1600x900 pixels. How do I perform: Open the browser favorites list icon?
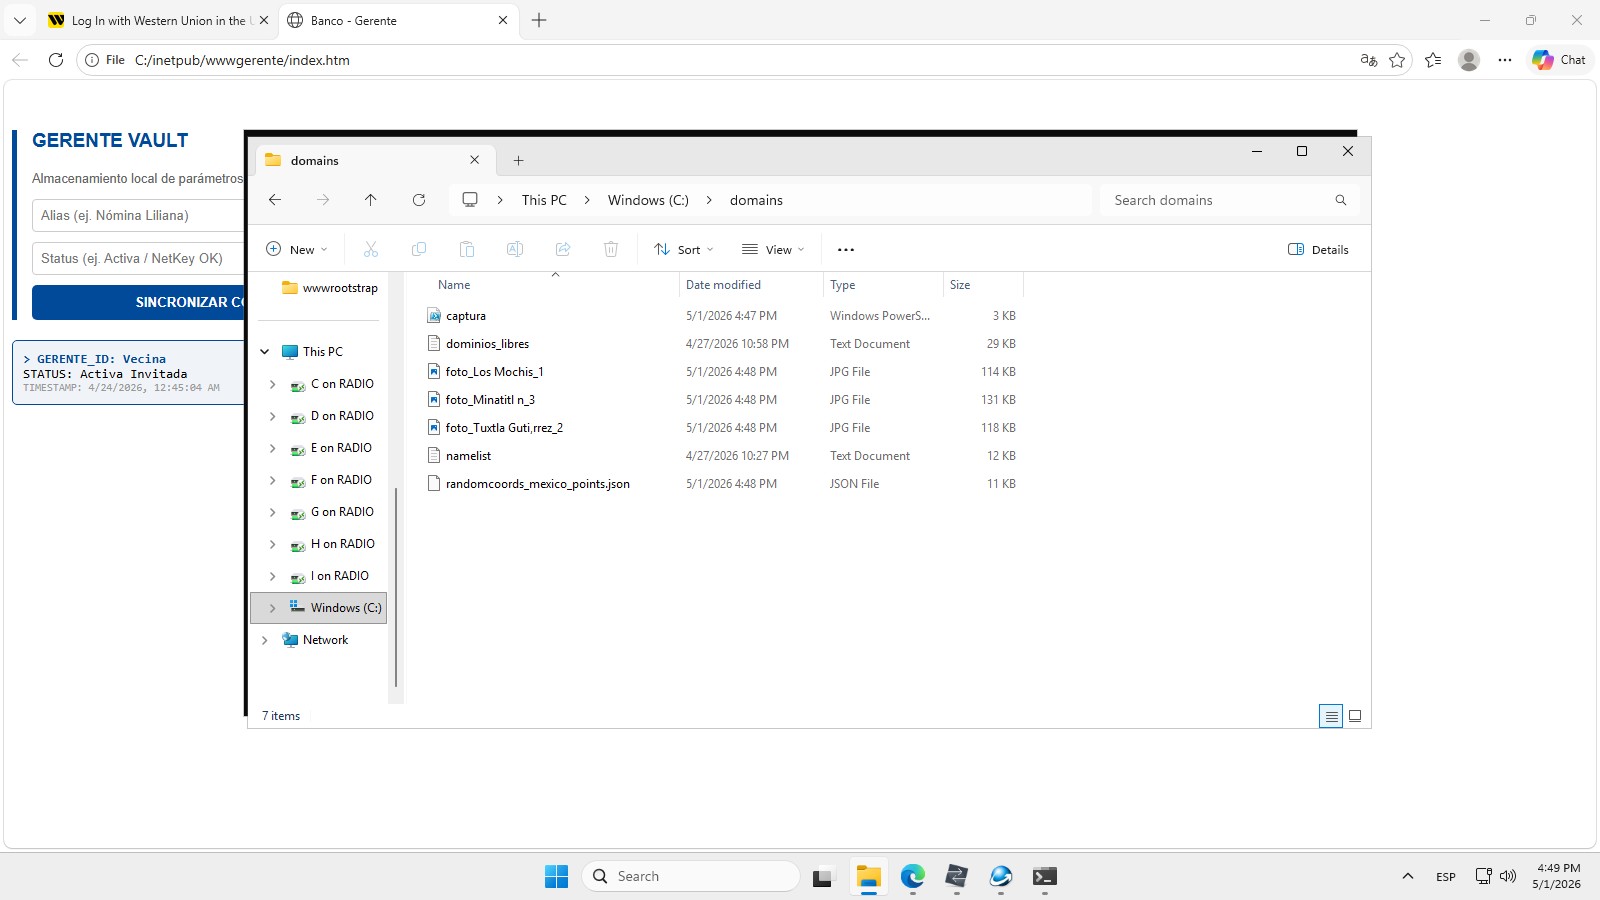tap(1433, 60)
